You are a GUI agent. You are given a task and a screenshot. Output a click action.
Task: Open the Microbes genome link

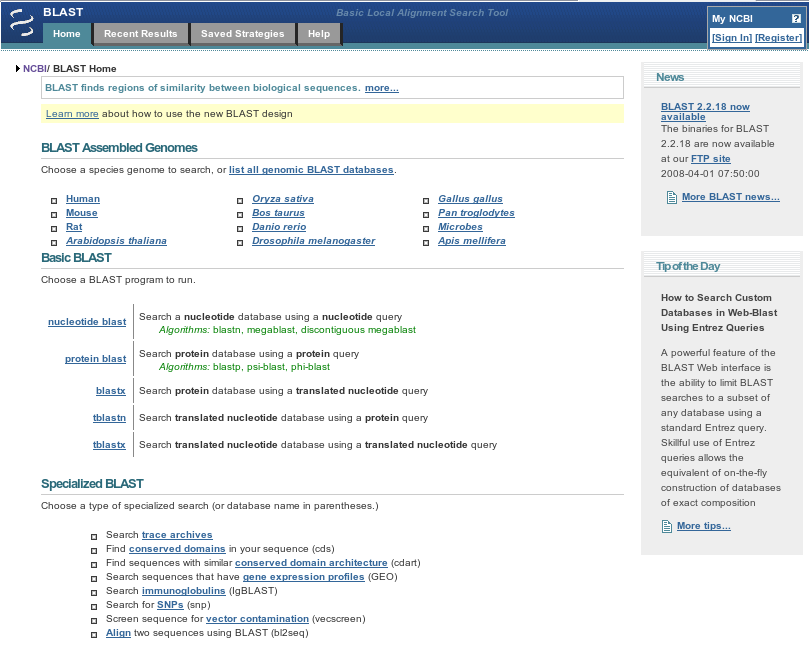[x=460, y=226]
